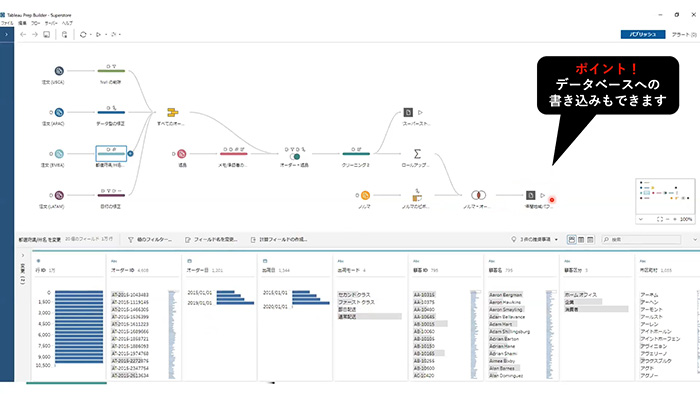Screen dimensions: 700x394
Task: Open the ヘルプ menu
Action: pos(67,23)
